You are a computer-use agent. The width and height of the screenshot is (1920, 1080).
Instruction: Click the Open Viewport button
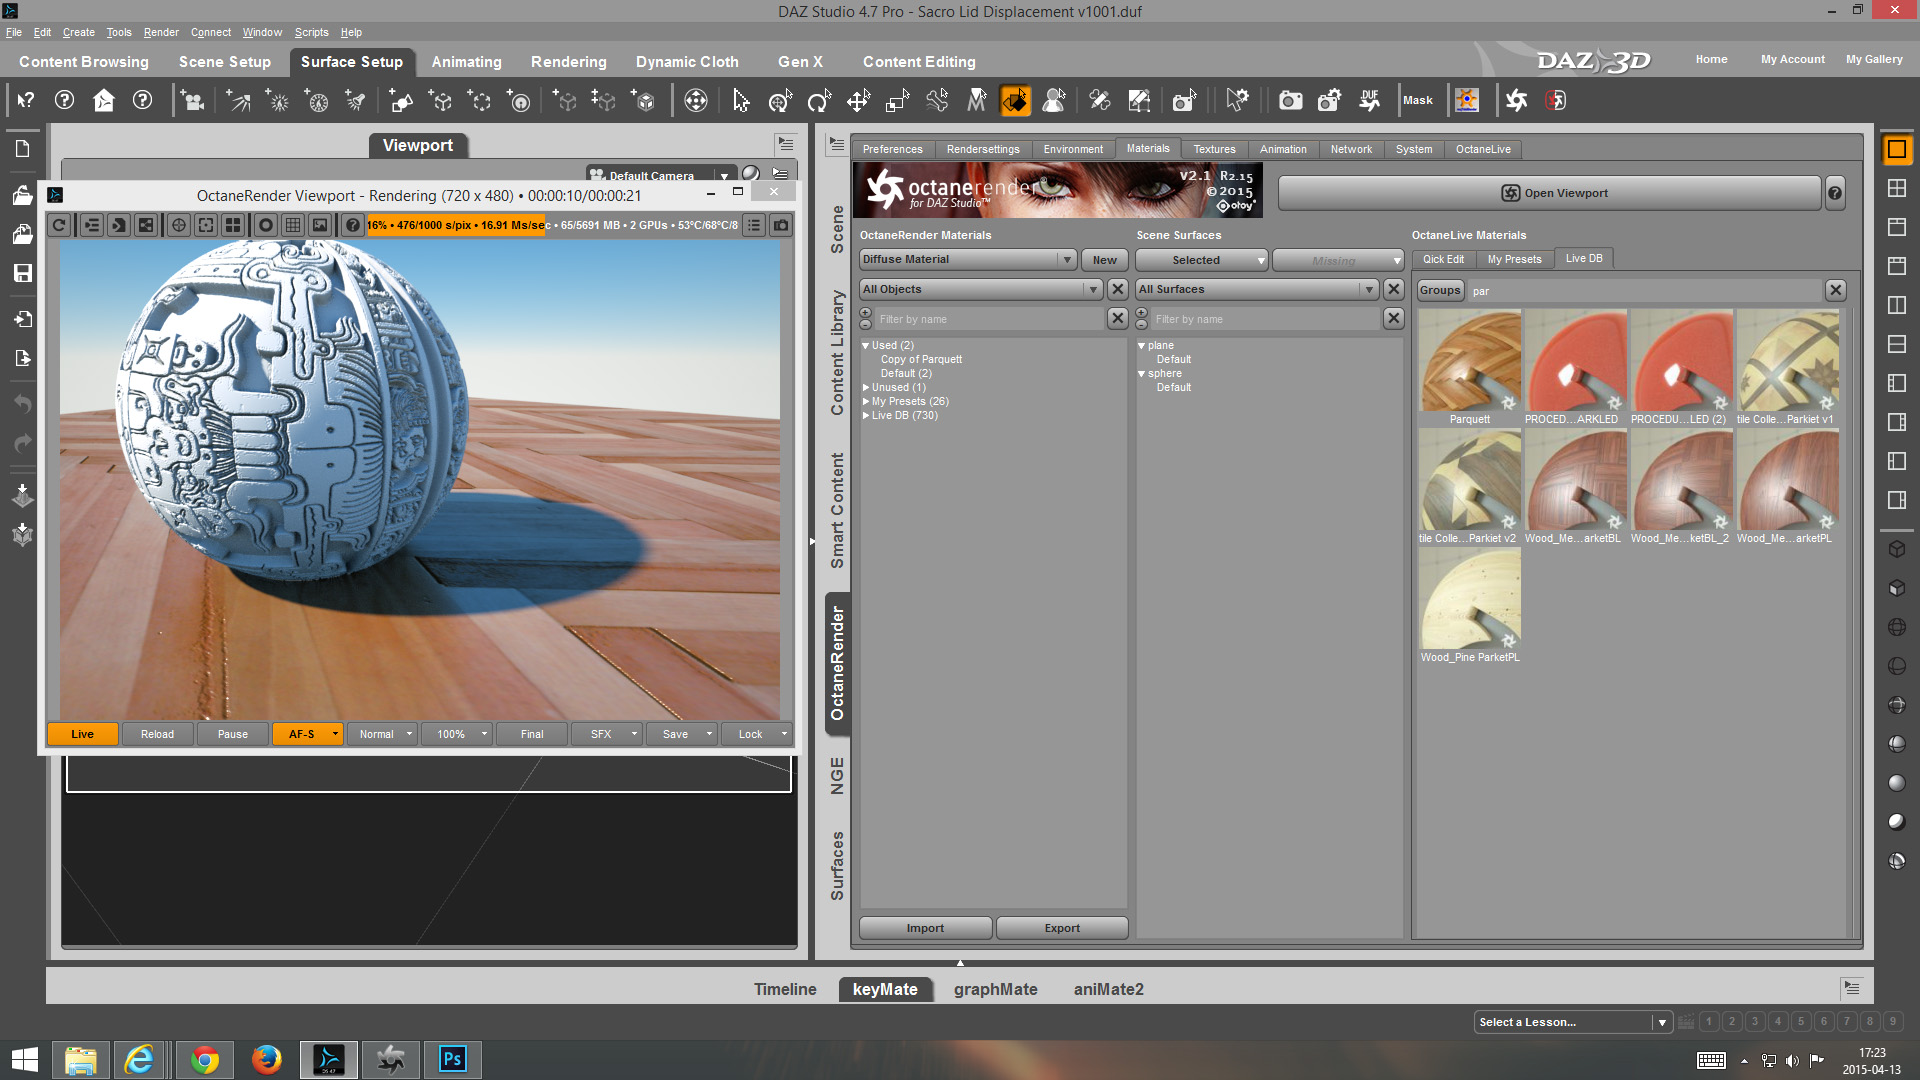coord(1548,193)
